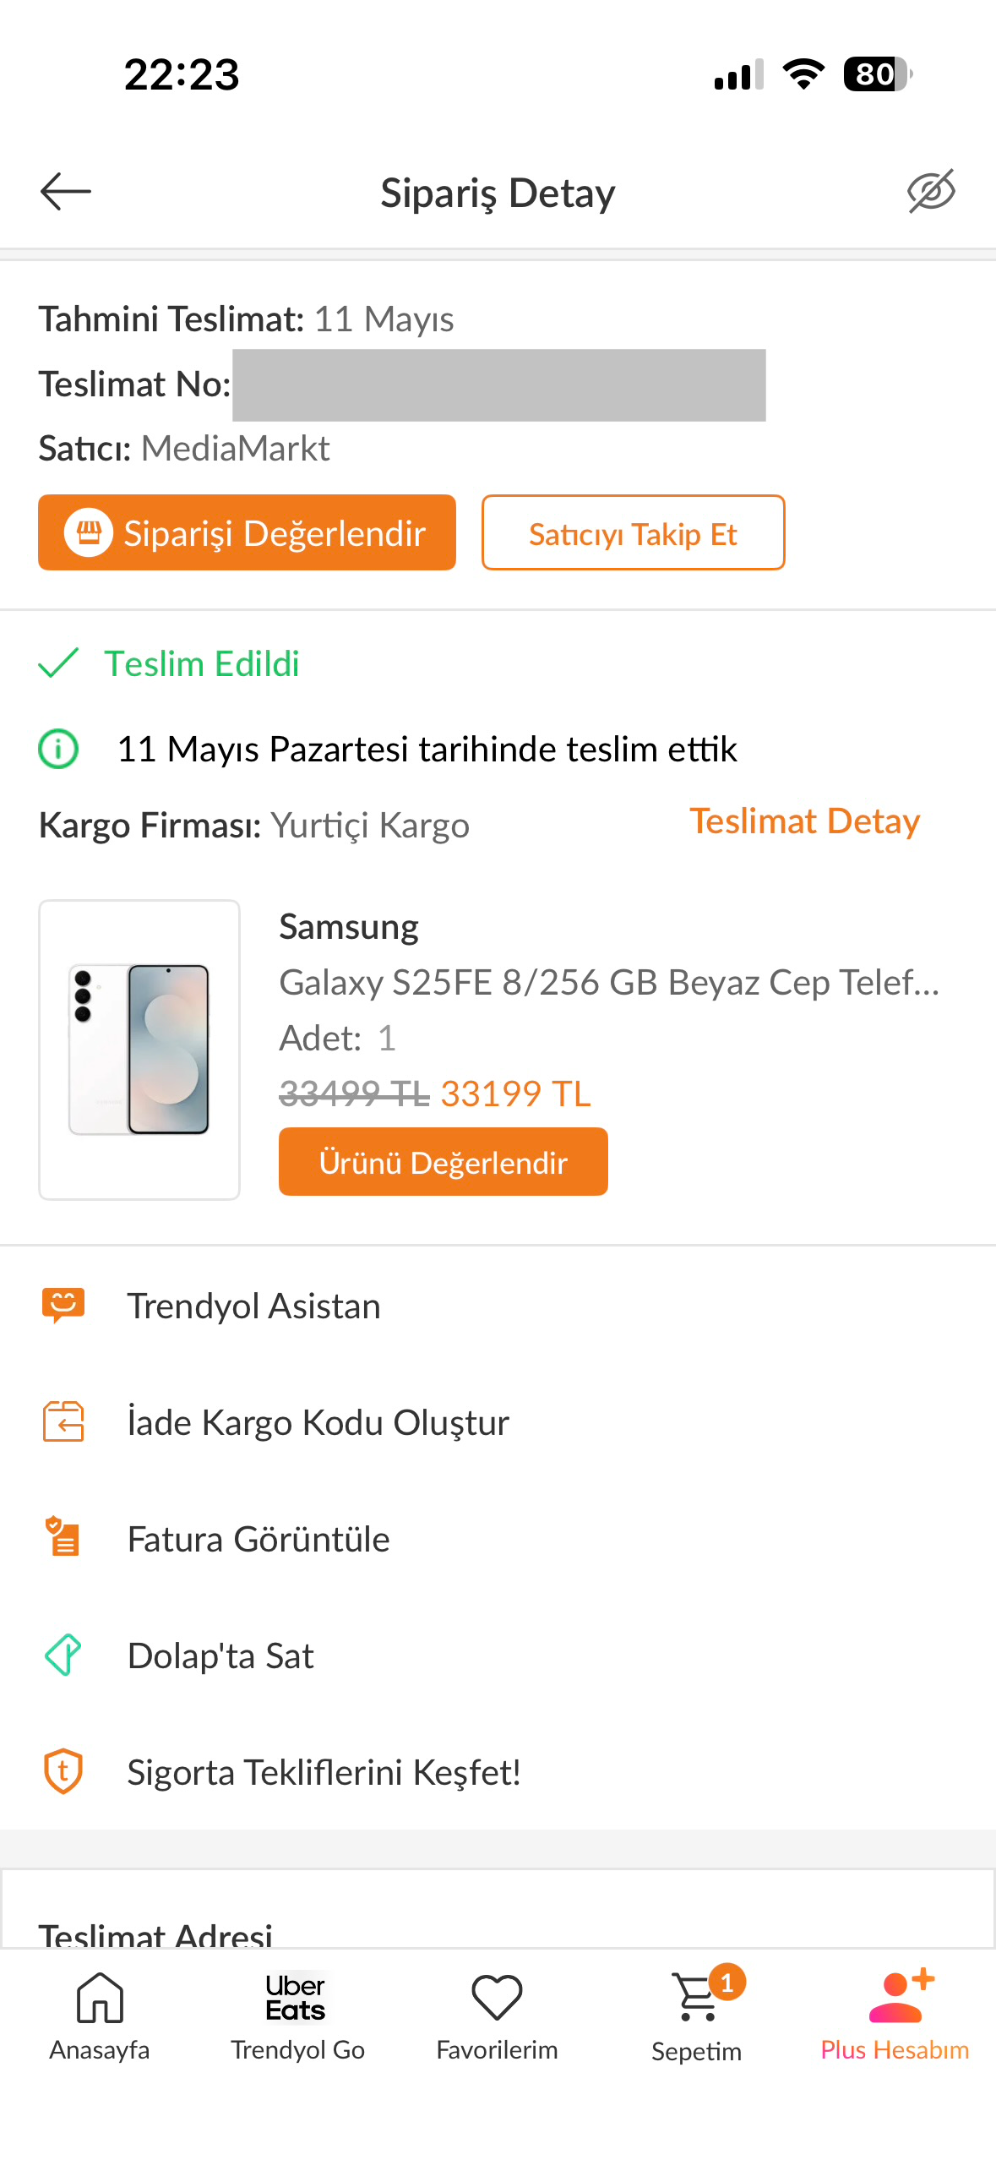Click the Siparişi Değerlendir button
The image size is (996, 2160).
click(x=247, y=533)
